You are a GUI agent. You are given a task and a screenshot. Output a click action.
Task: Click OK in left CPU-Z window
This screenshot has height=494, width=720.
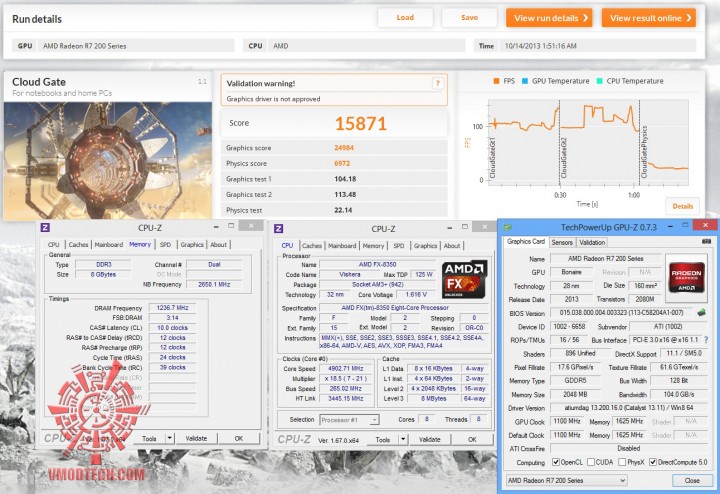239,438
